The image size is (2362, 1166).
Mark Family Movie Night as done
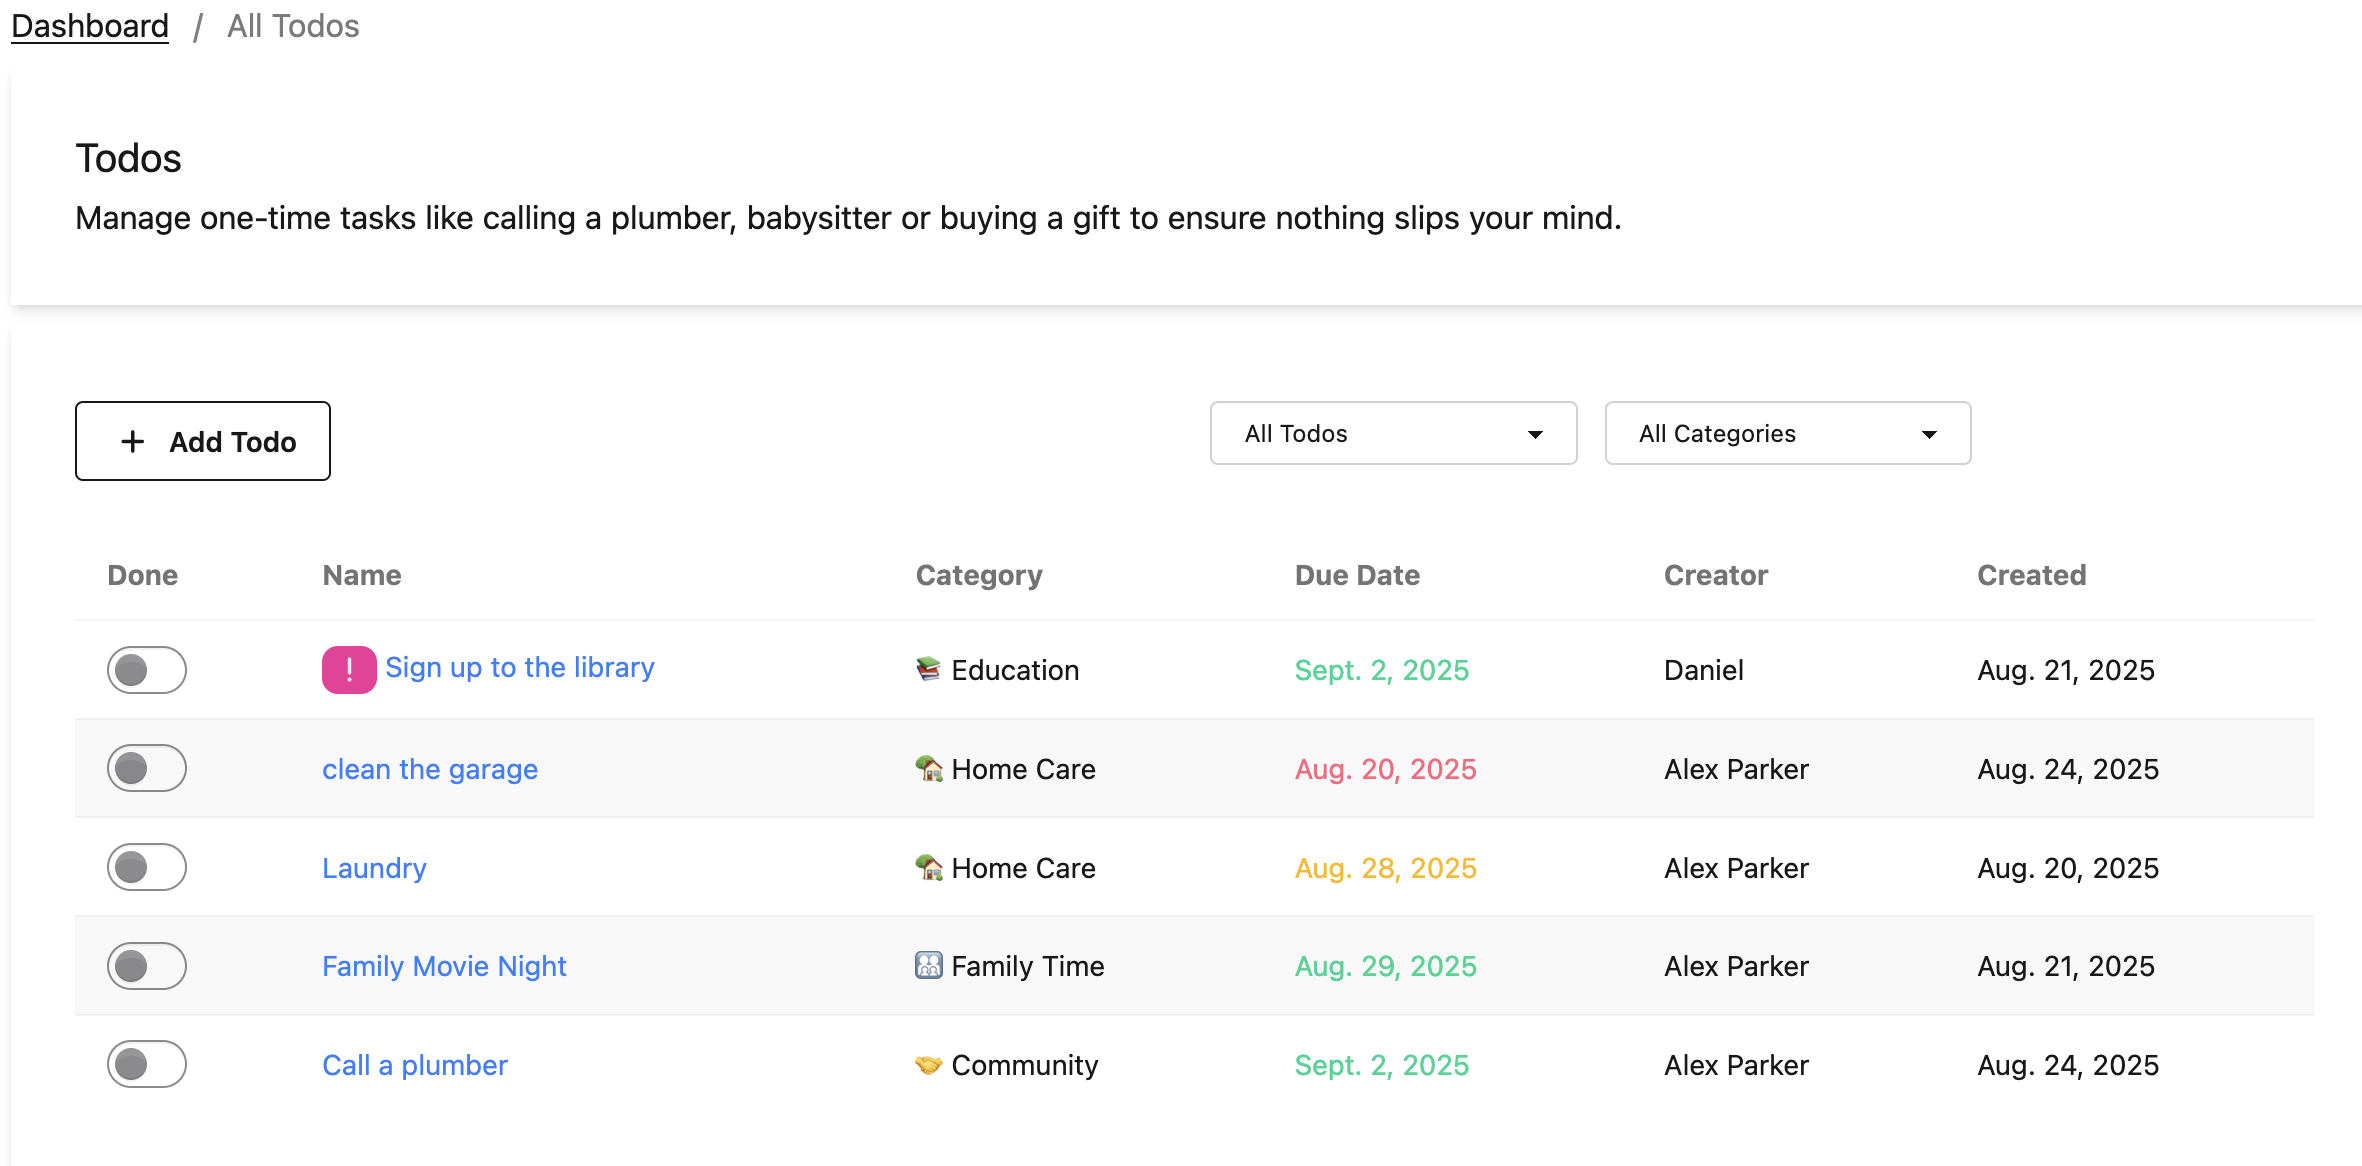(147, 965)
